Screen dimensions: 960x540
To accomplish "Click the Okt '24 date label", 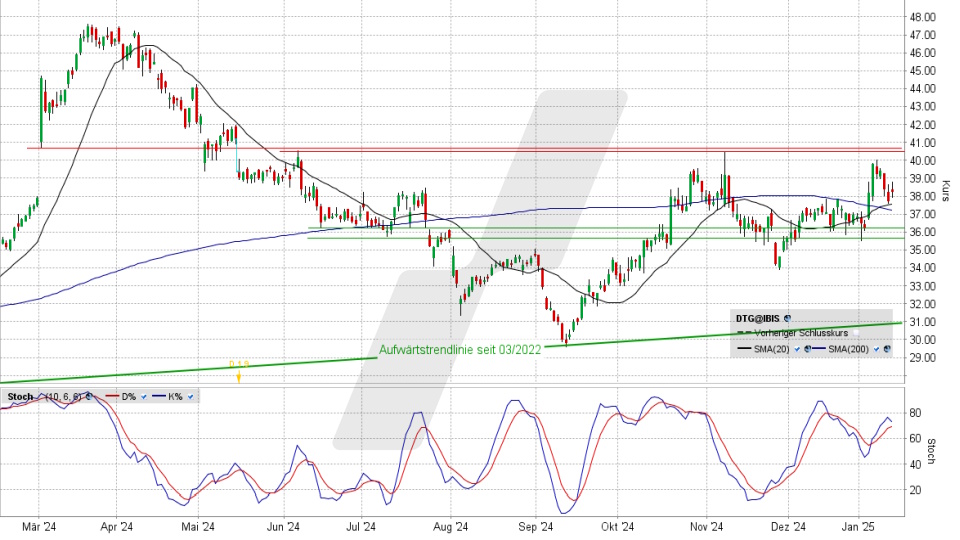I will (x=618, y=527).
